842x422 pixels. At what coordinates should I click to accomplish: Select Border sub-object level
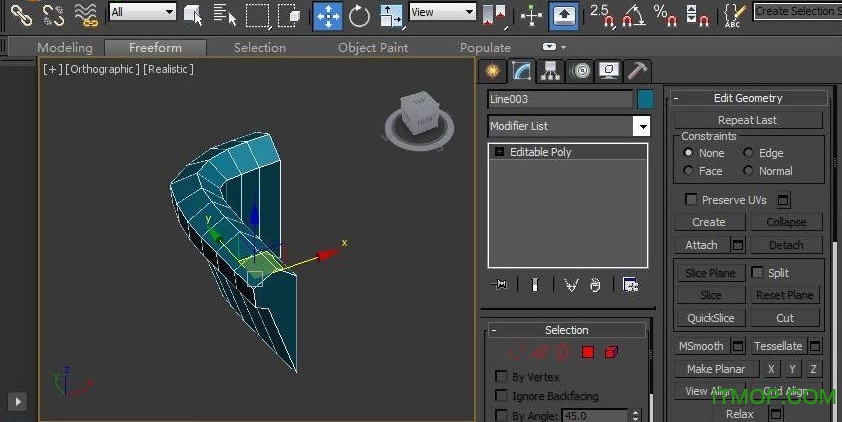tap(562, 352)
